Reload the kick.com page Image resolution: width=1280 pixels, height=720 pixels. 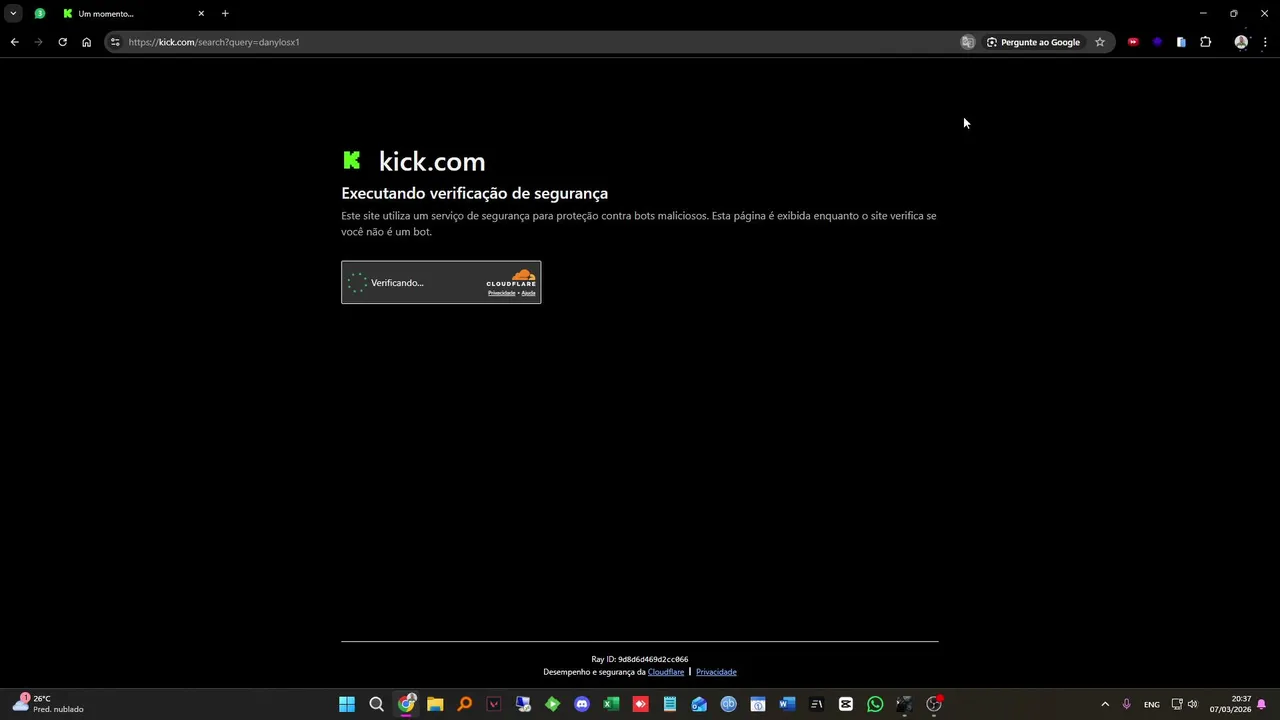point(62,42)
